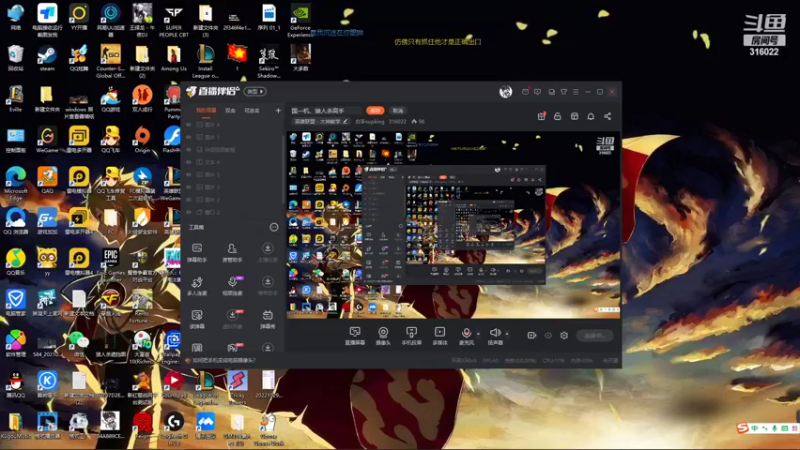The image size is (800, 450).
Task: Click the pencil icon to edit stream category
Action: (x=345, y=121)
